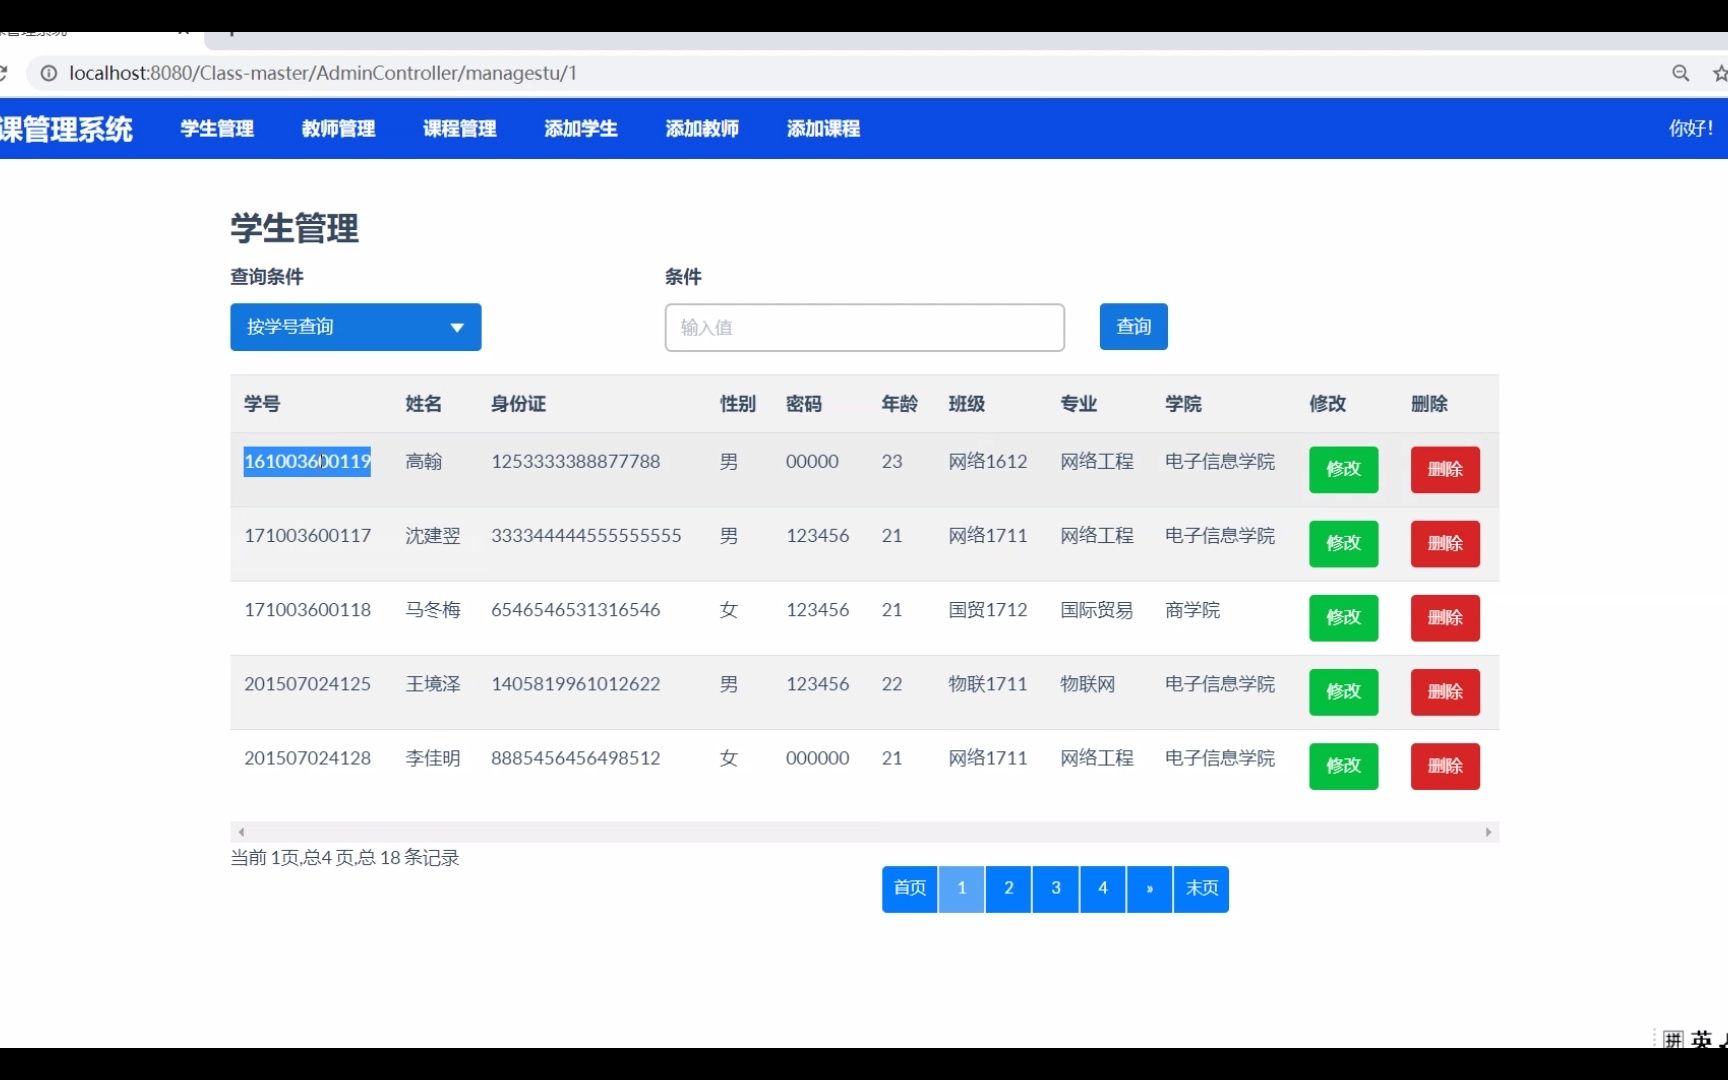Click the 输入值 search input field
Screen dimensions: 1728x1080
tap(864, 327)
